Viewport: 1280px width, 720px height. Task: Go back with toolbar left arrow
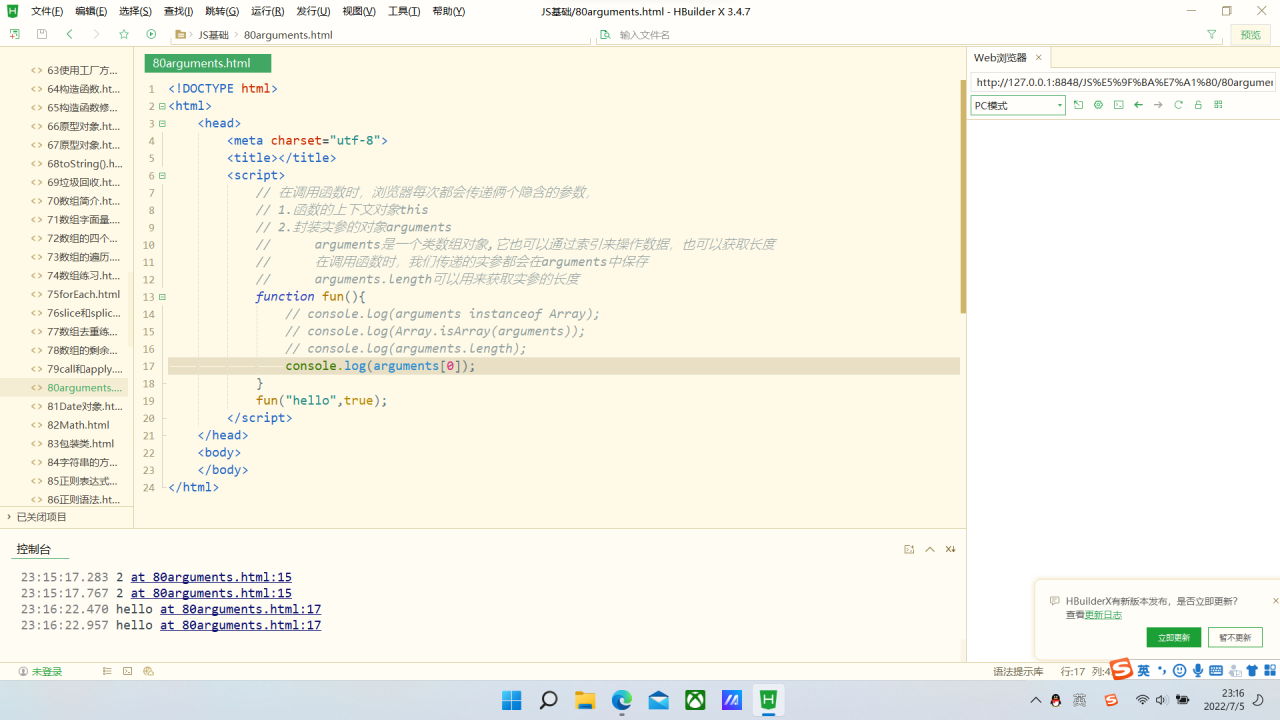click(x=69, y=34)
